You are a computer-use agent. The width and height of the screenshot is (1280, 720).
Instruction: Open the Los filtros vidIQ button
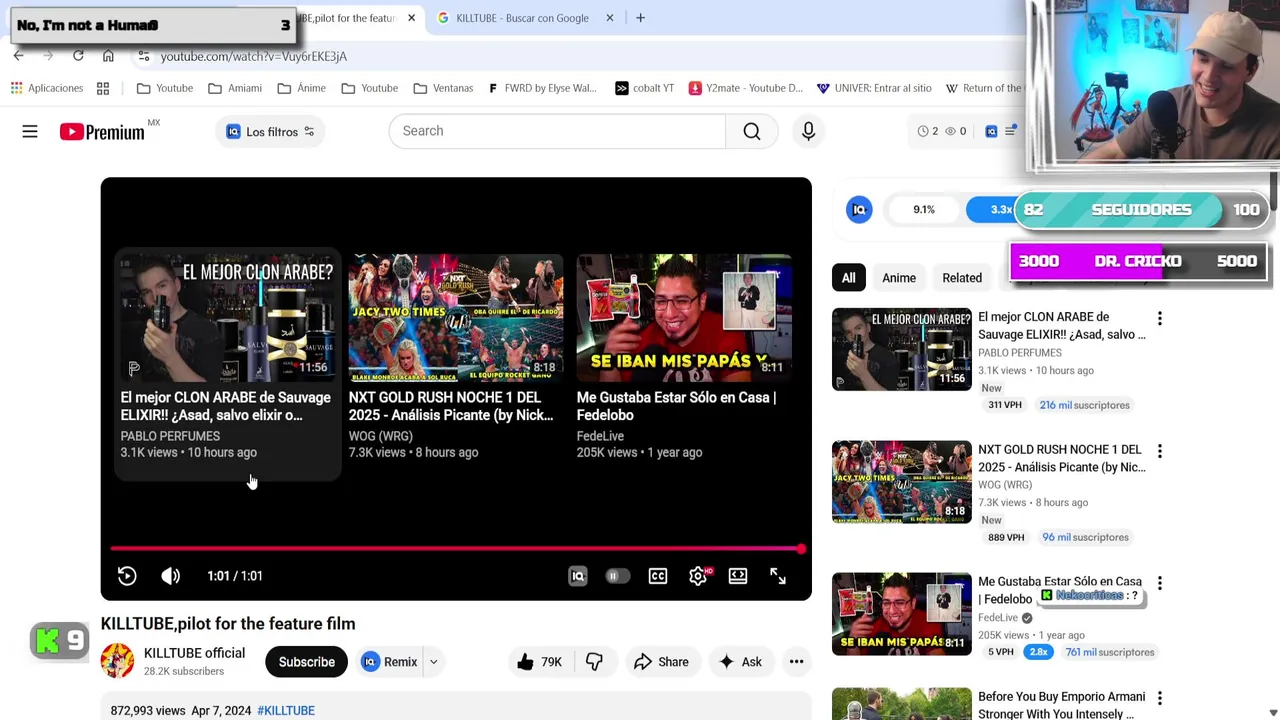coord(270,131)
